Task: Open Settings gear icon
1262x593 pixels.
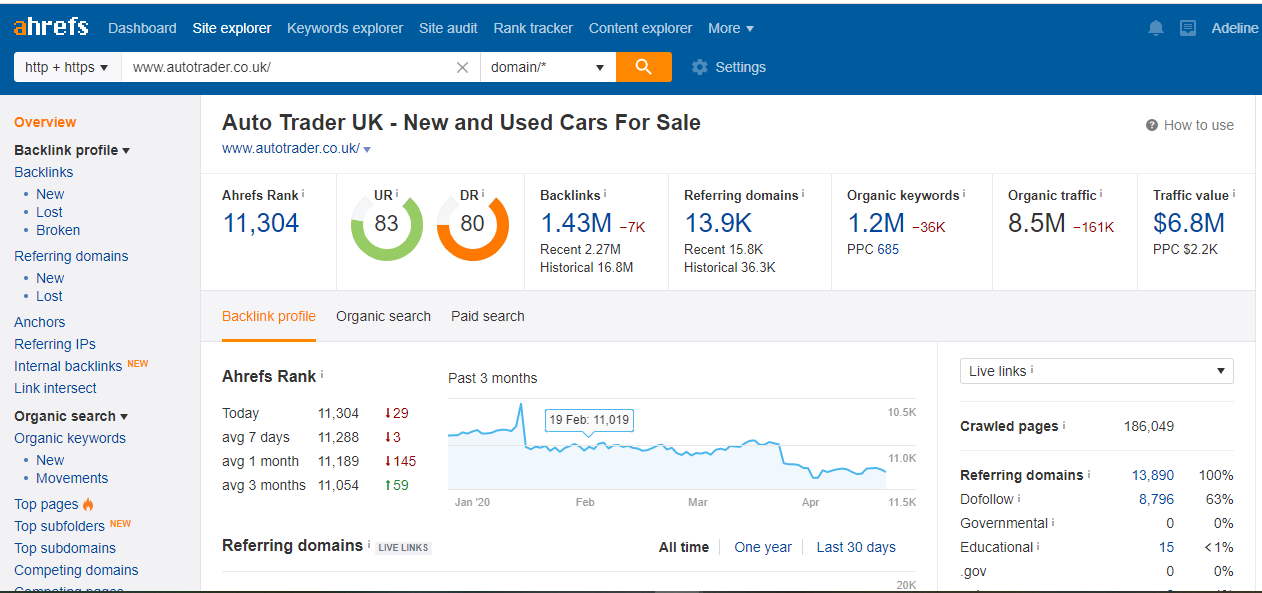Action: pyautogui.click(x=700, y=67)
